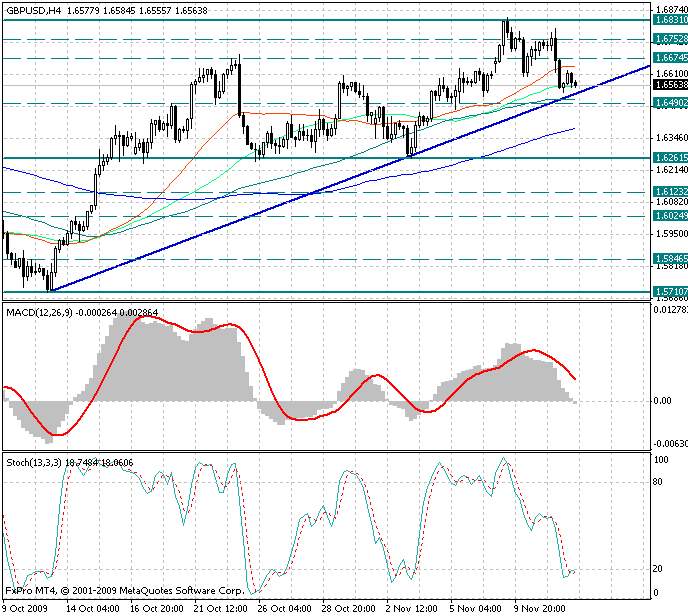This screenshot has height=616, width=688.
Task: Select the 1.62615 price level label
Action: point(670,158)
